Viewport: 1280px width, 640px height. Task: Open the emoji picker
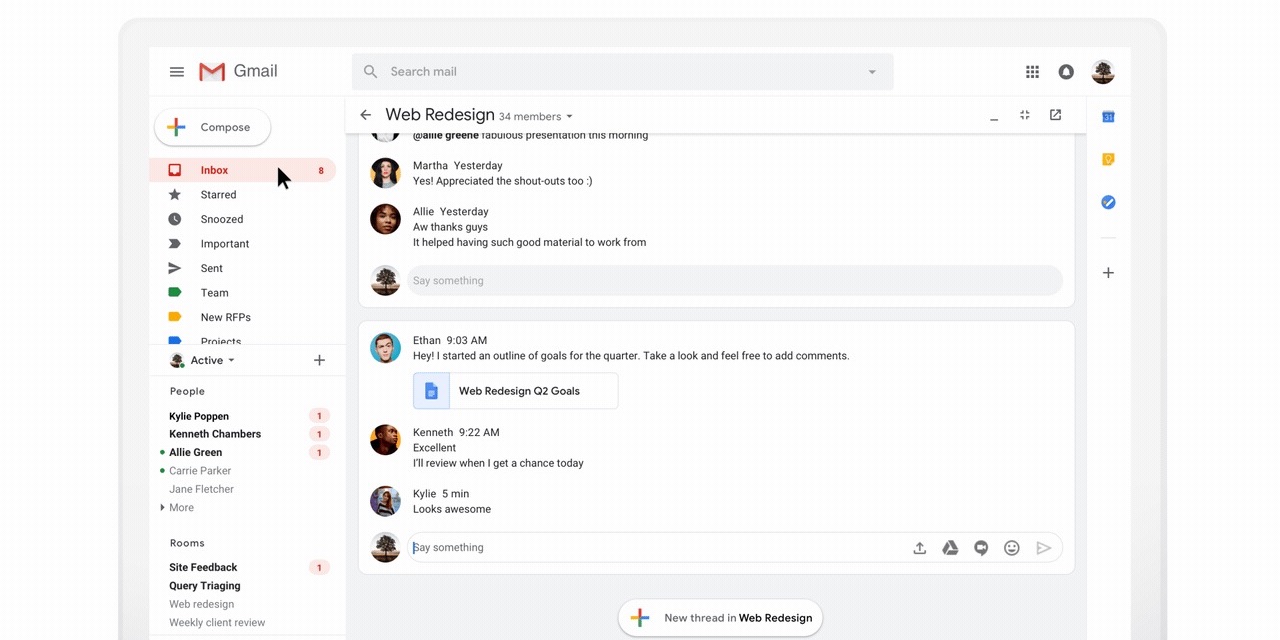pyautogui.click(x=1011, y=547)
